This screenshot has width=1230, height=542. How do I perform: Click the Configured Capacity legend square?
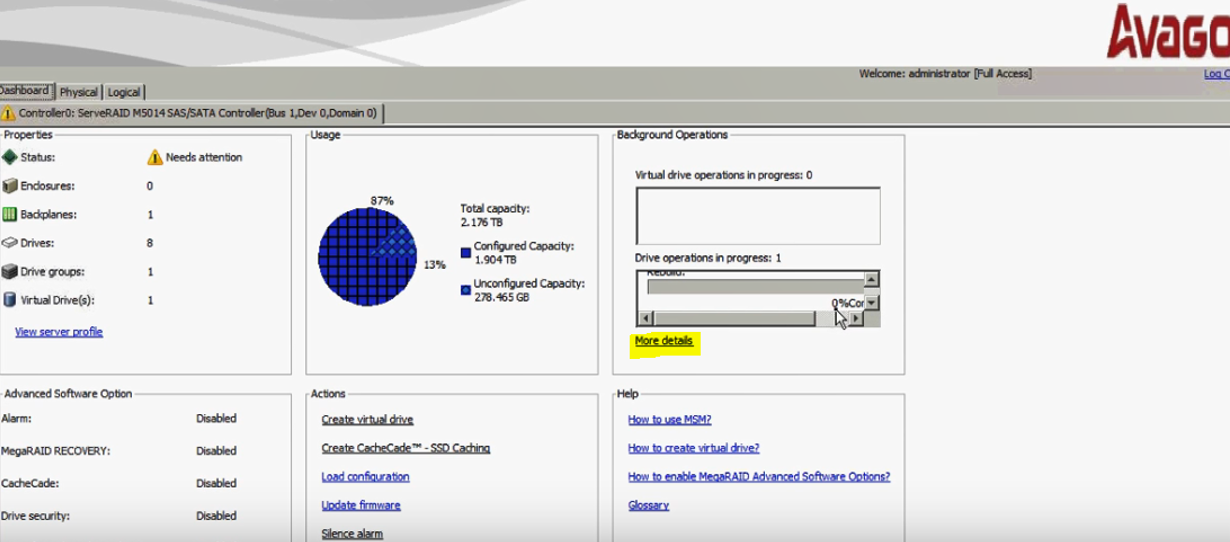coord(466,253)
